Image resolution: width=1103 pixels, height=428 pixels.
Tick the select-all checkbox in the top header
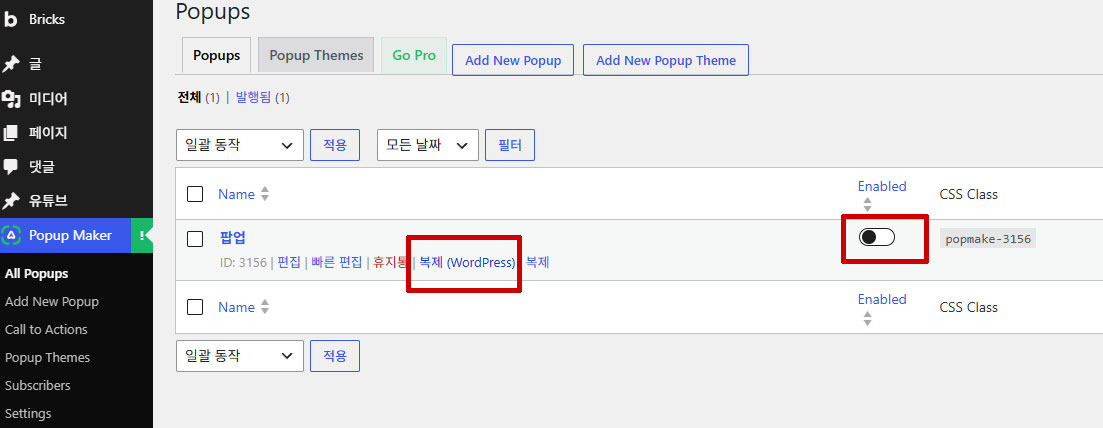click(195, 194)
